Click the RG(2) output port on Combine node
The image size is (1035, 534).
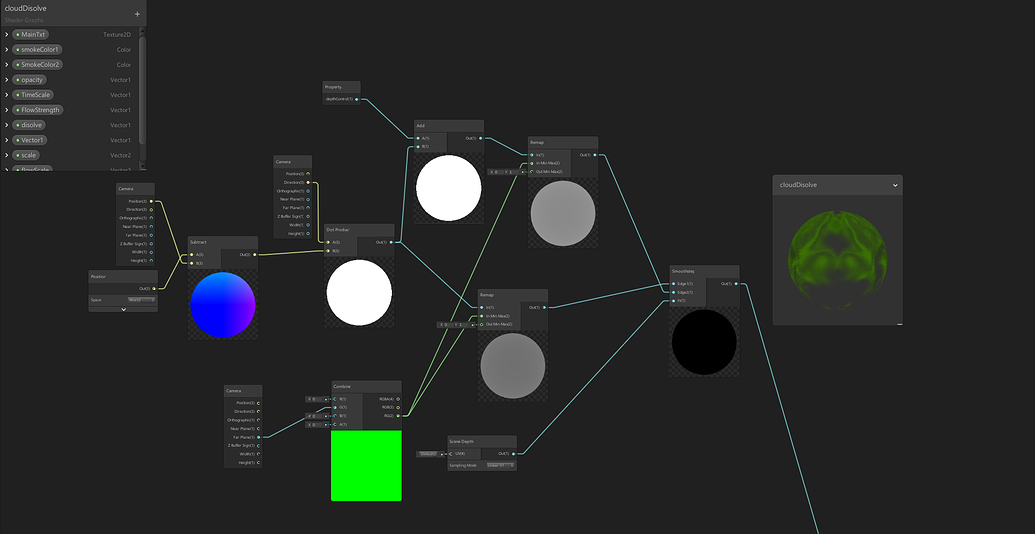(398, 416)
